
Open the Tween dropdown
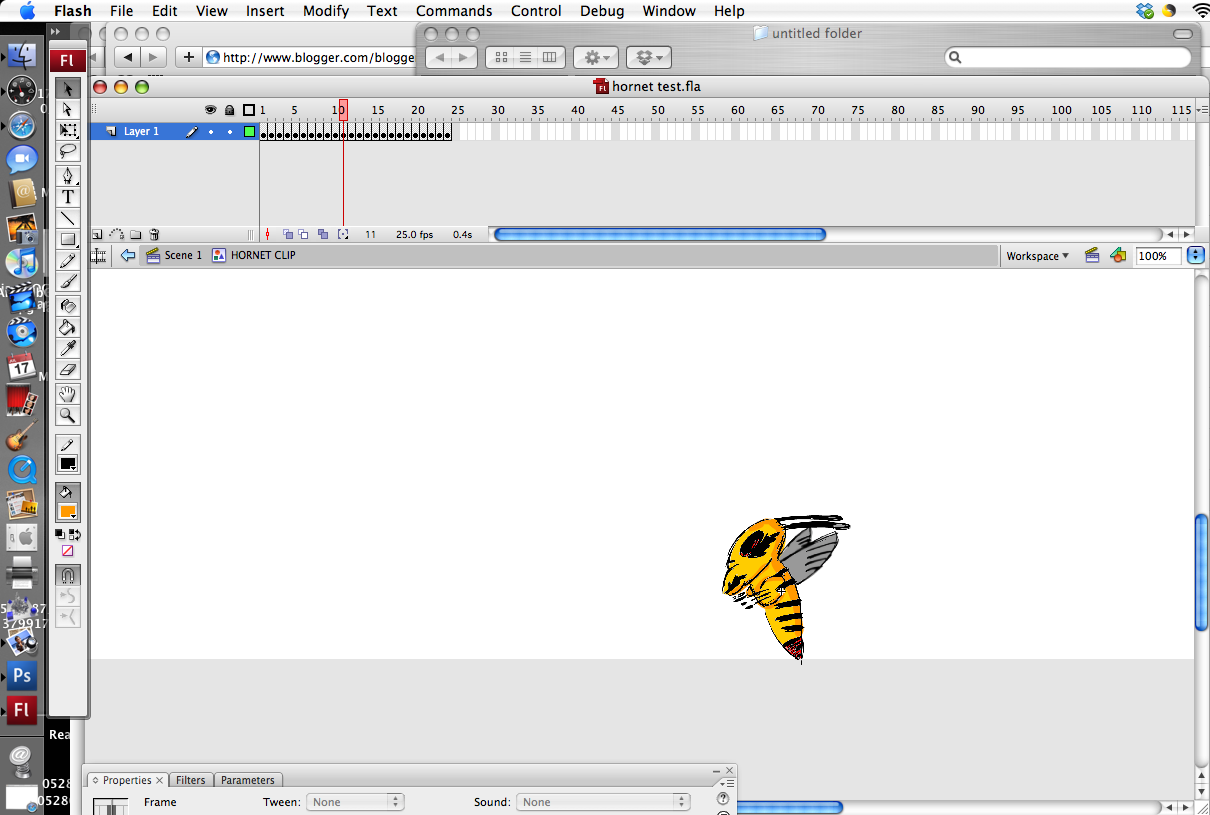click(x=354, y=802)
